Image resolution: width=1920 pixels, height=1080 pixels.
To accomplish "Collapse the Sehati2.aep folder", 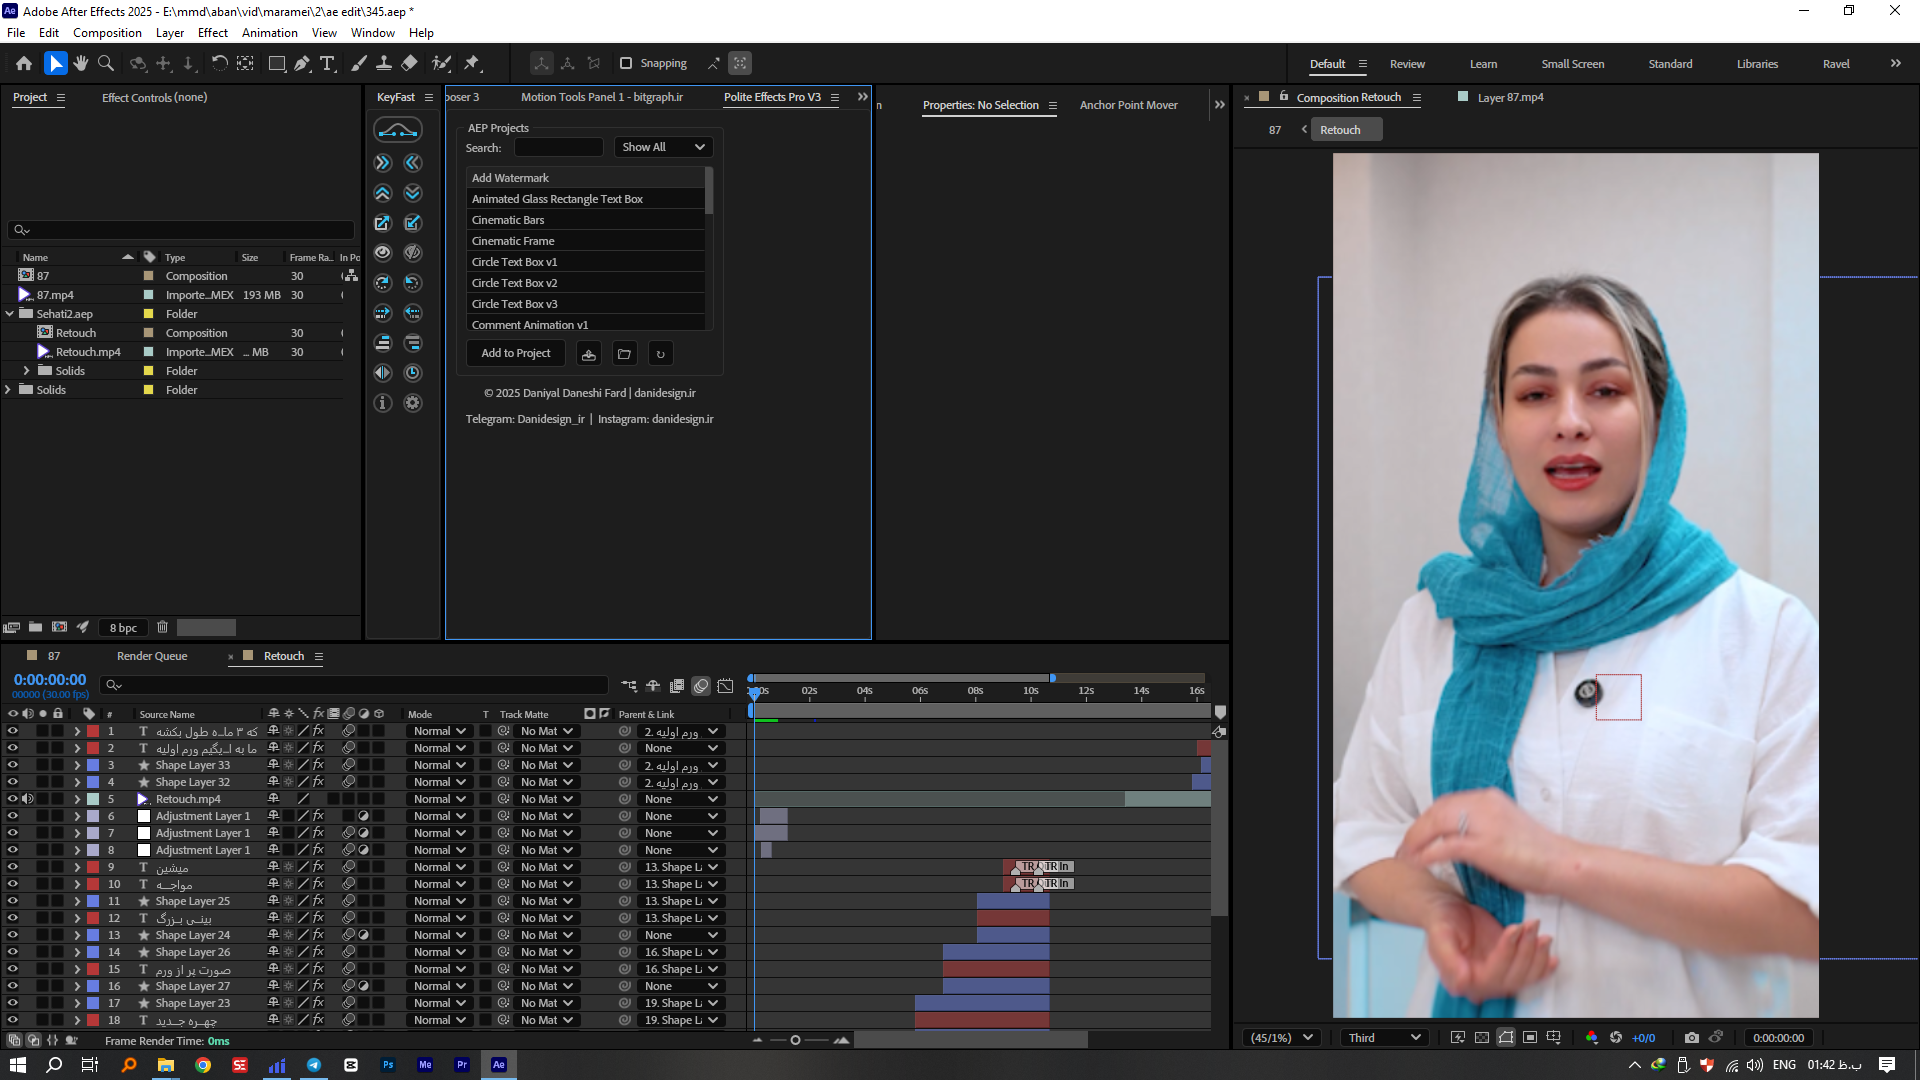I will click(9, 314).
